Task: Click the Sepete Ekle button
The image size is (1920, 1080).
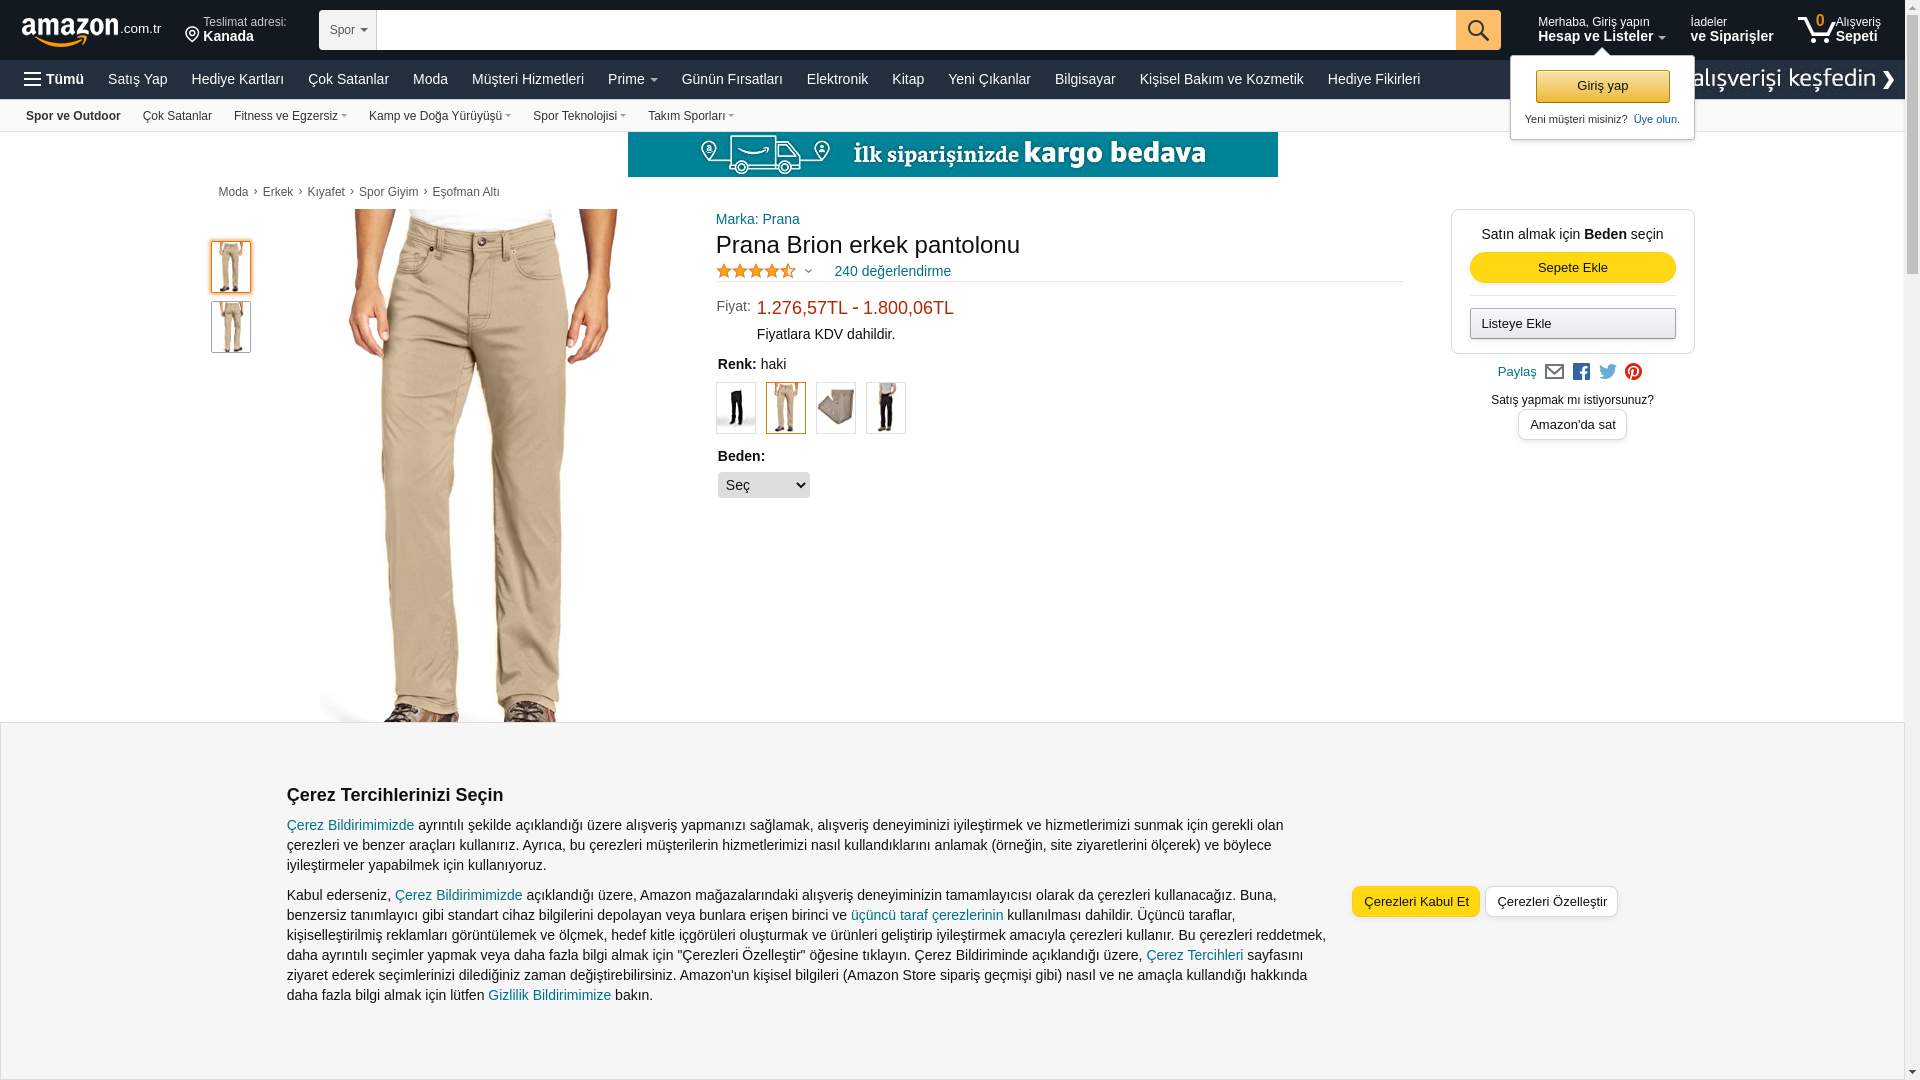Action: [x=1572, y=268]
